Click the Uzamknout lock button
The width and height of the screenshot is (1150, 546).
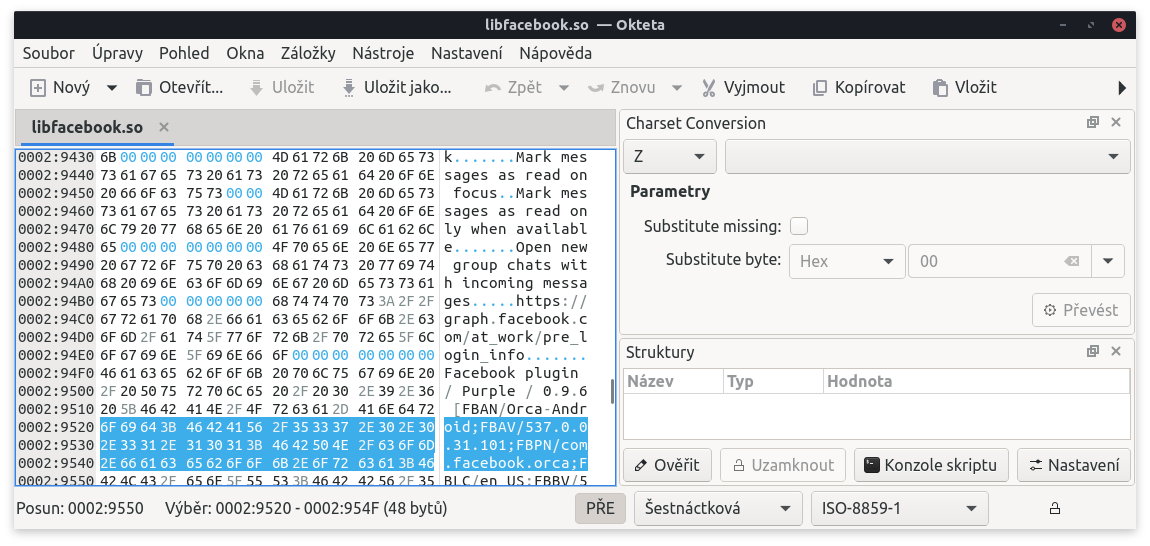point(783,465)
